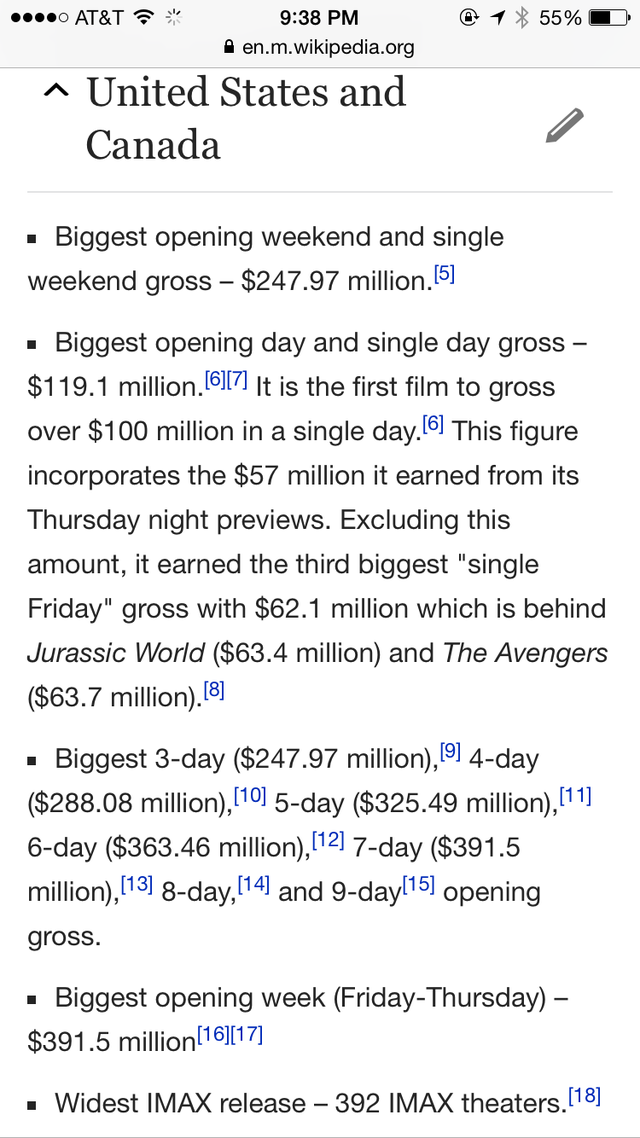
Task: Tap the Bluetooth status icon
Action: coord(521,18)
